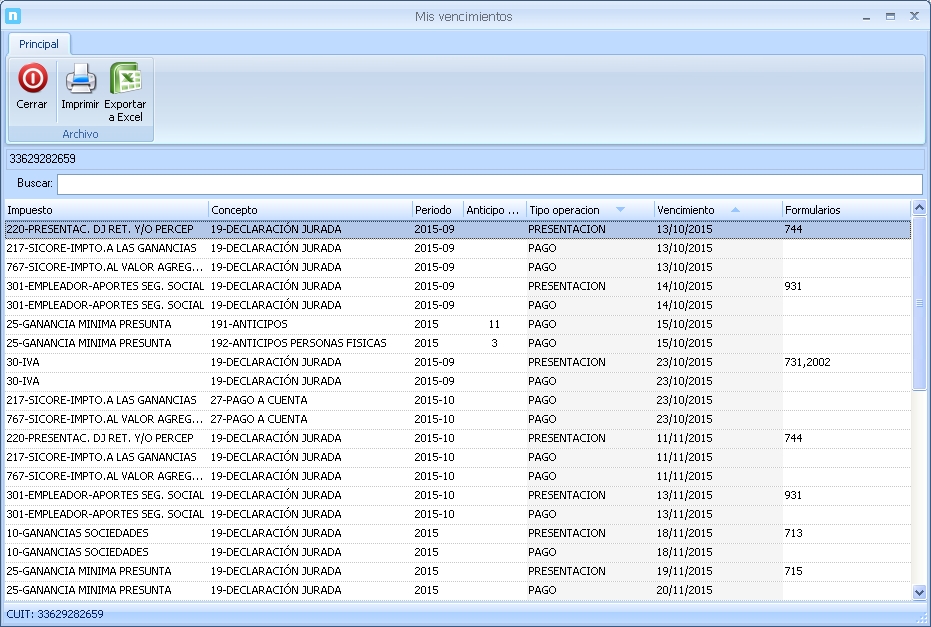931x627 pixels.
Task: Switch to the Principal ribbon tab
Action: (x=39, y=44)
